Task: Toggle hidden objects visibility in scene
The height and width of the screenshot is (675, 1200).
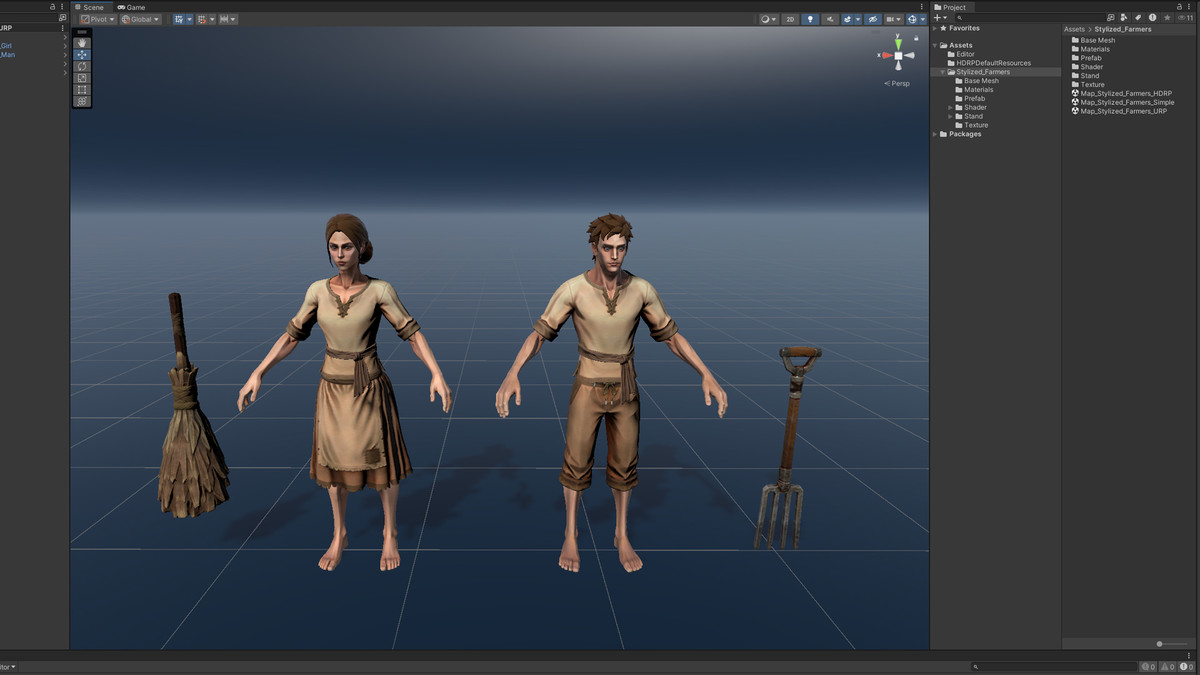Action: pos(873,19)
